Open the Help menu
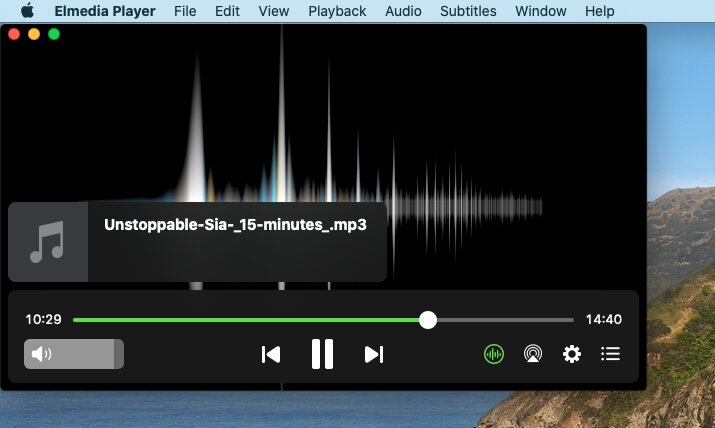715x428 pixels. (x=600, y=11)
